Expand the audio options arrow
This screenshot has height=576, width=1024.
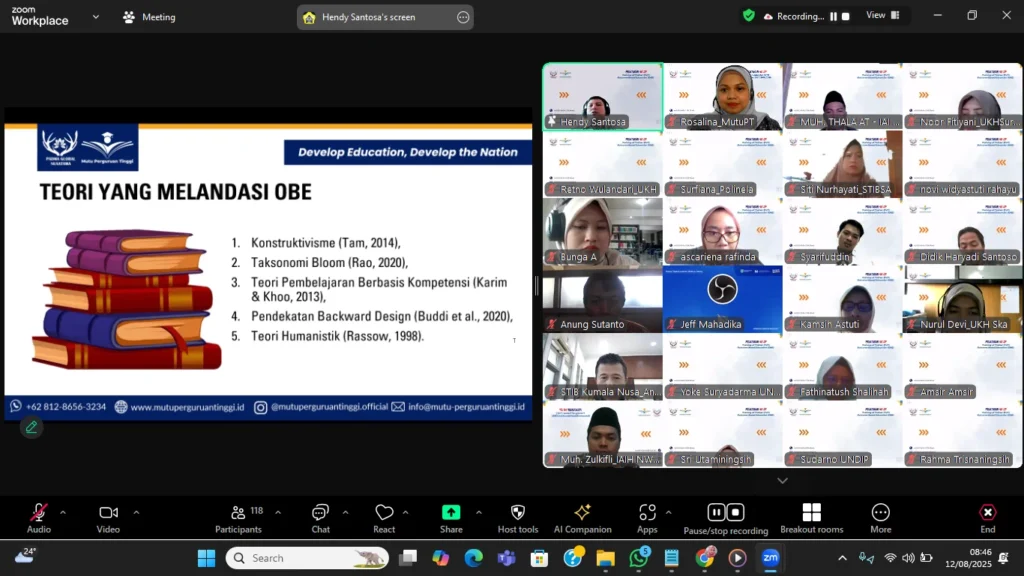point(63,512)
